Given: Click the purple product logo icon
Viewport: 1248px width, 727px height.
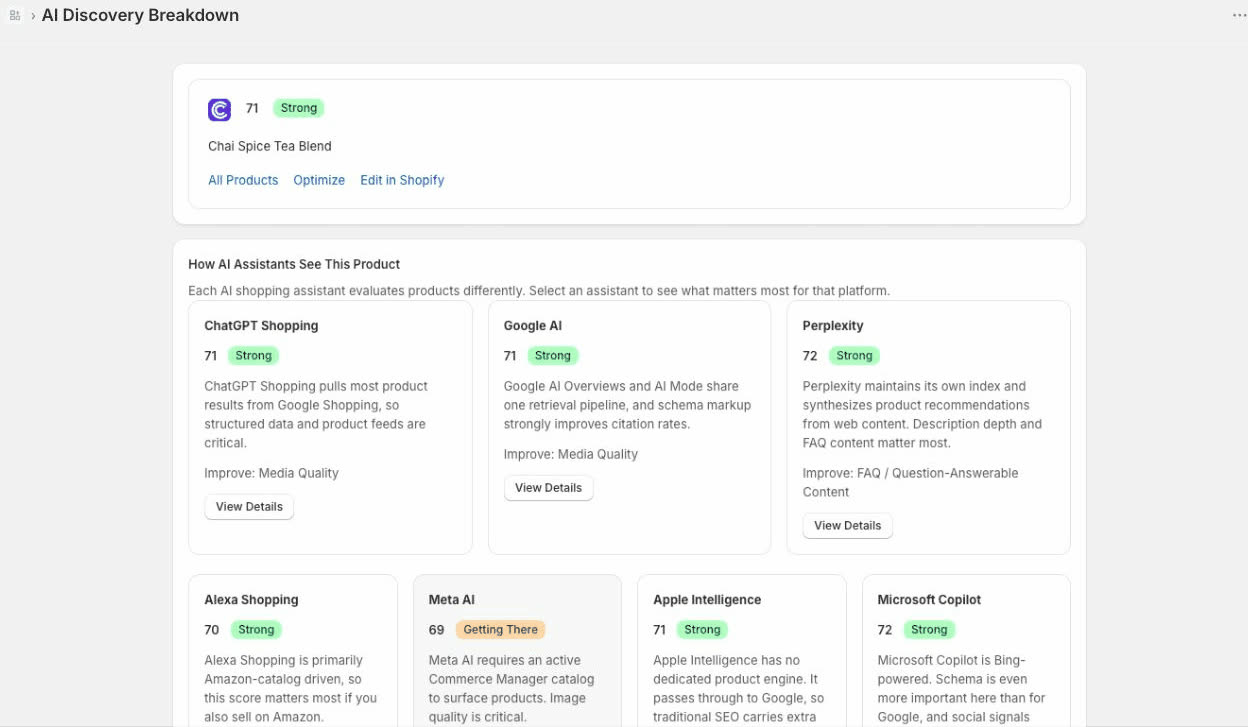Looking at the screenshot, I should [x=219, y=109].
